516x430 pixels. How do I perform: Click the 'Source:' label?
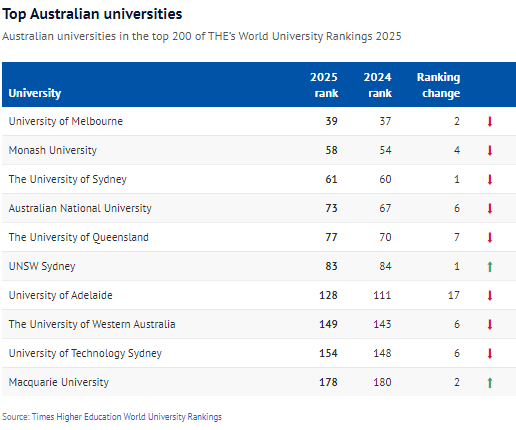(16, 417)
